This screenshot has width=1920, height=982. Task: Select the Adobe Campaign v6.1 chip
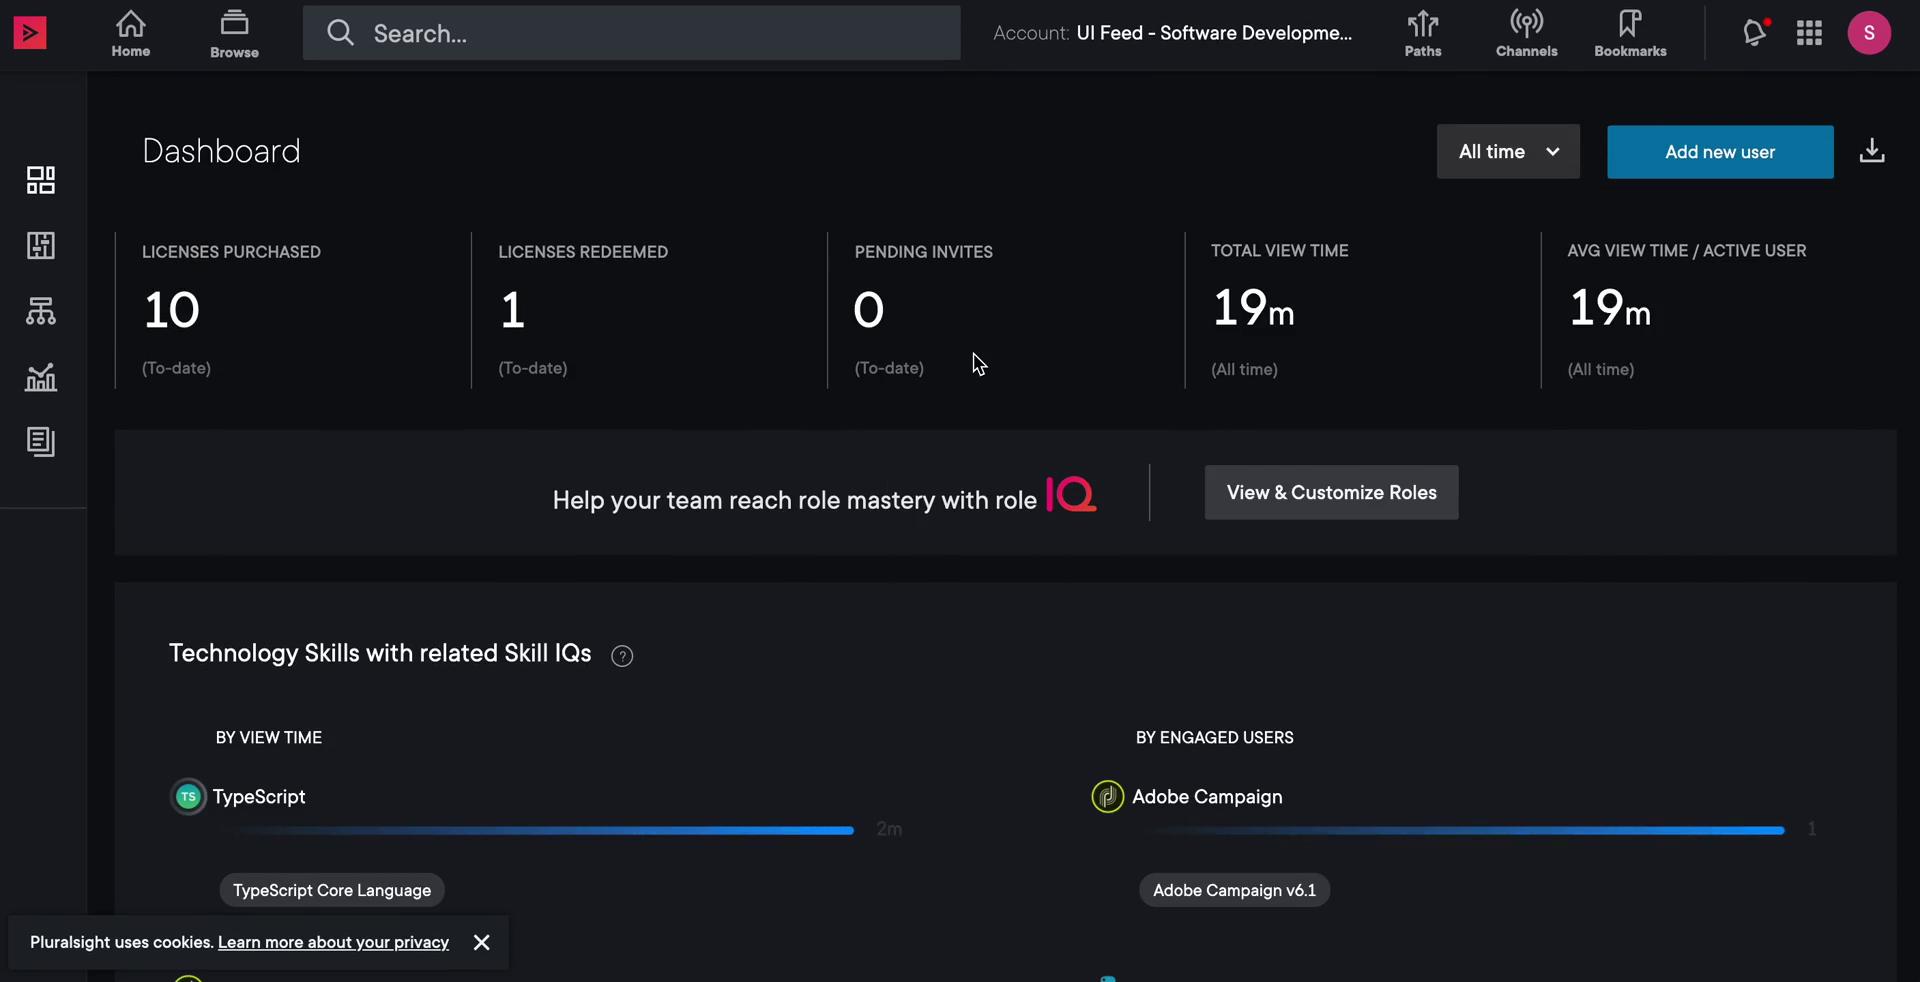[x=1234, y=890]
